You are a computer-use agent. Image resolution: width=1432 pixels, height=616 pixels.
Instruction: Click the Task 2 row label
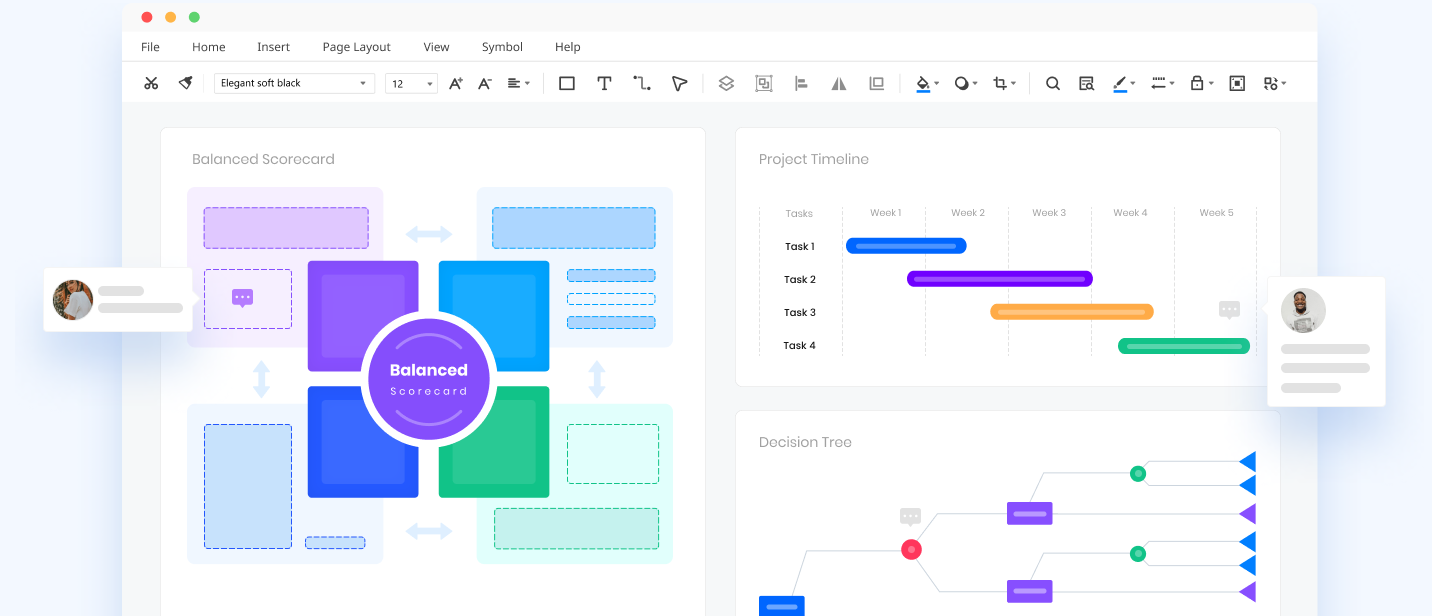click(x=800, y=279)
